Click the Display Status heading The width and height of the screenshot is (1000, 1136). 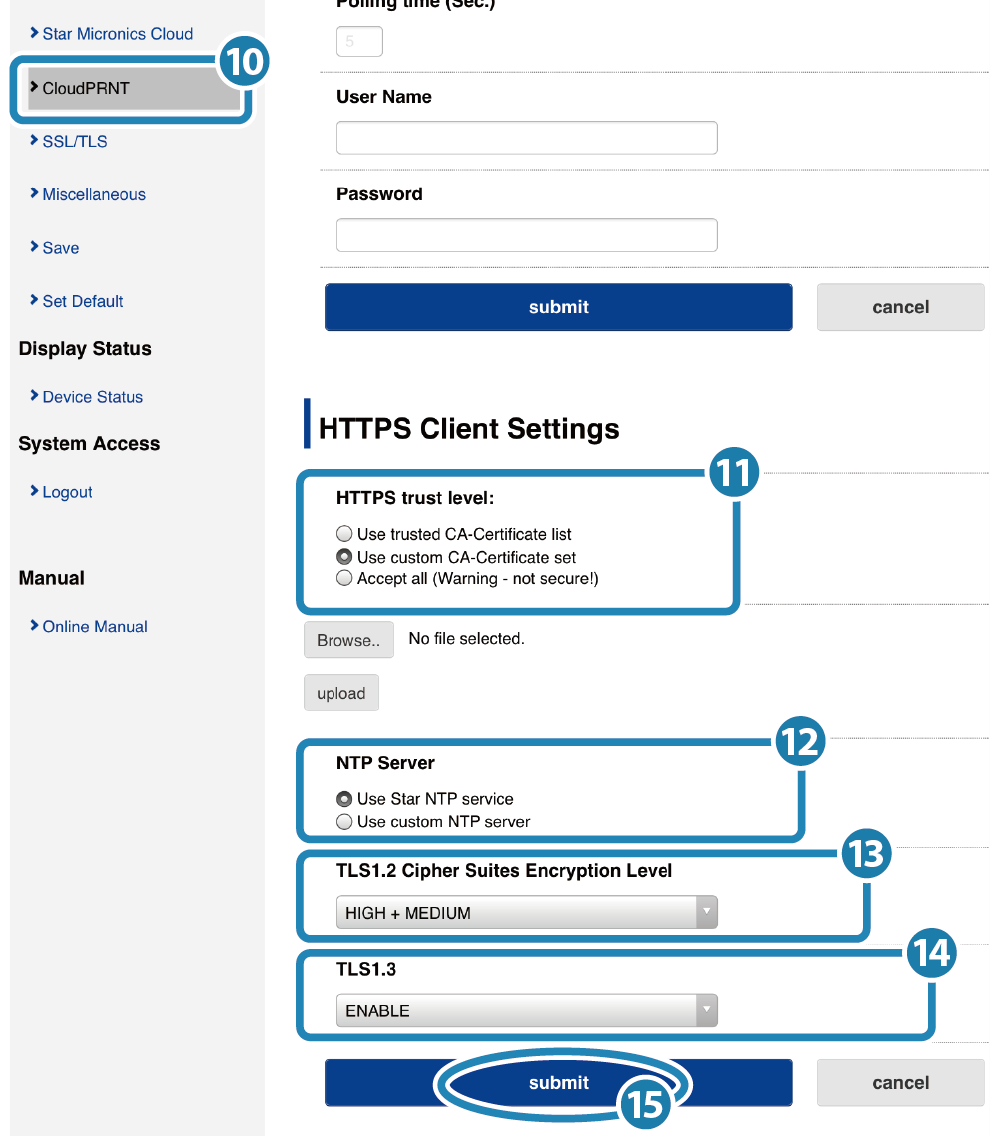pyautogui.click(x=85, y=348)
